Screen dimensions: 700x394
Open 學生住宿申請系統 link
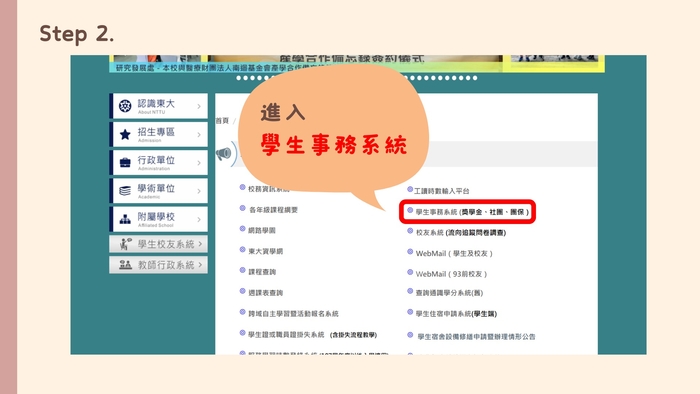click(456, 314)
